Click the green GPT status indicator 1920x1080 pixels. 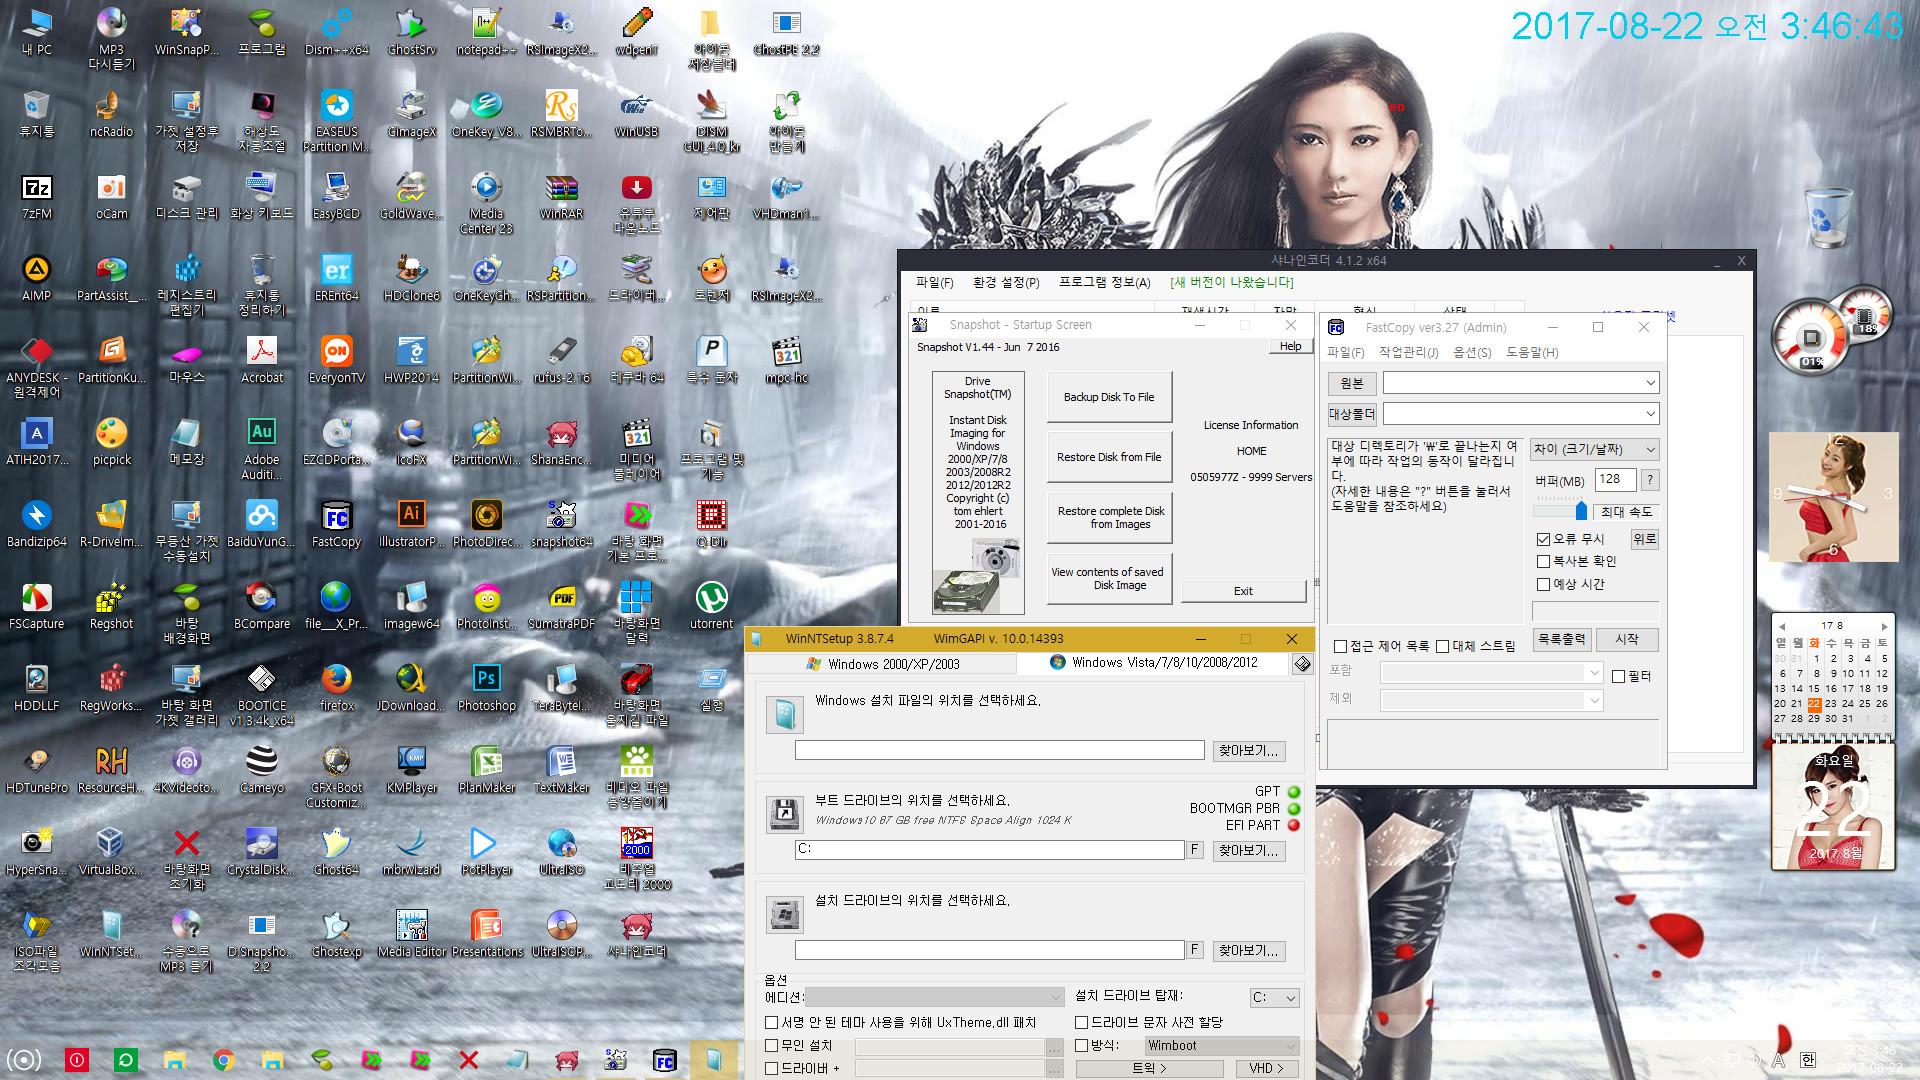[1293, 792]
